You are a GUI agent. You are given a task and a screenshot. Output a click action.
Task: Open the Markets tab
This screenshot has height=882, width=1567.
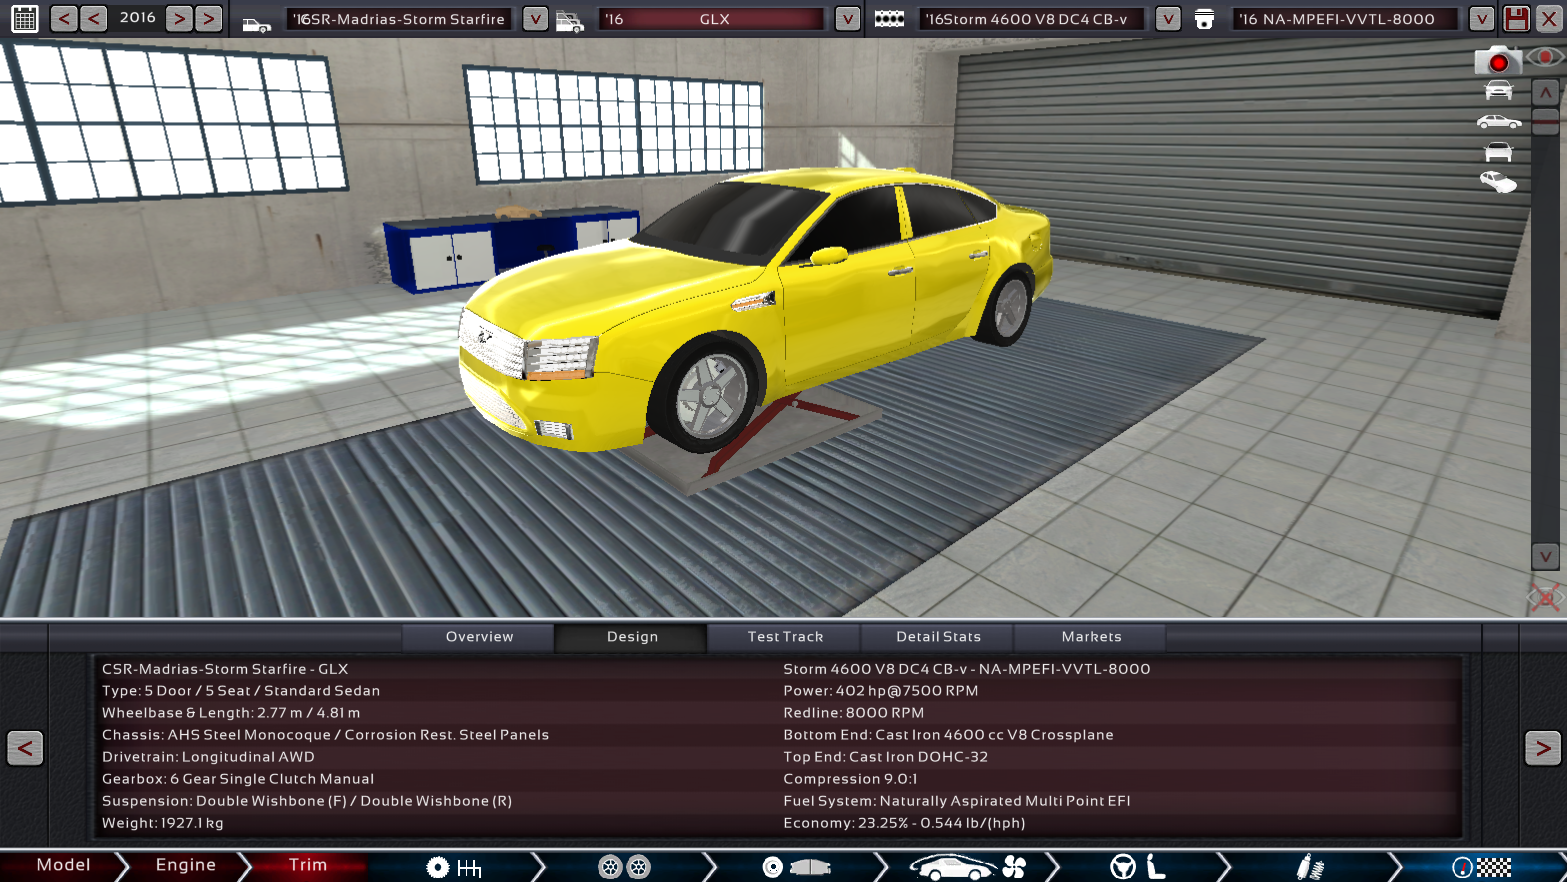[1090, 637]
